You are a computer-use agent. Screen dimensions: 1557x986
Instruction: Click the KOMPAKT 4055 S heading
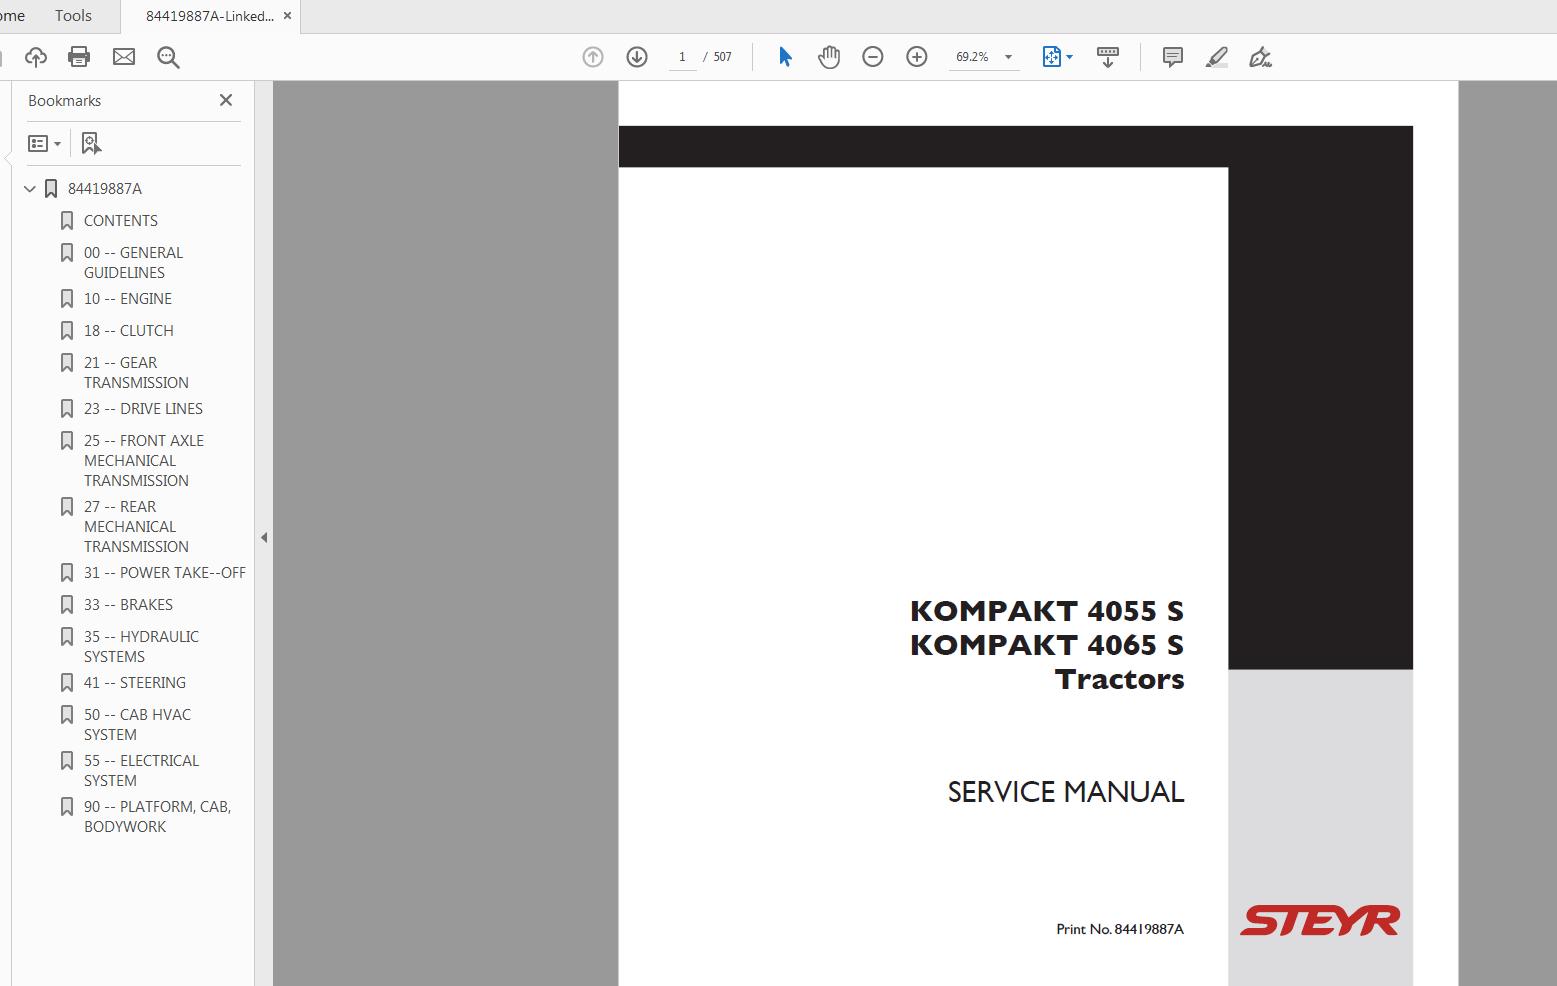coord(1047,611)
